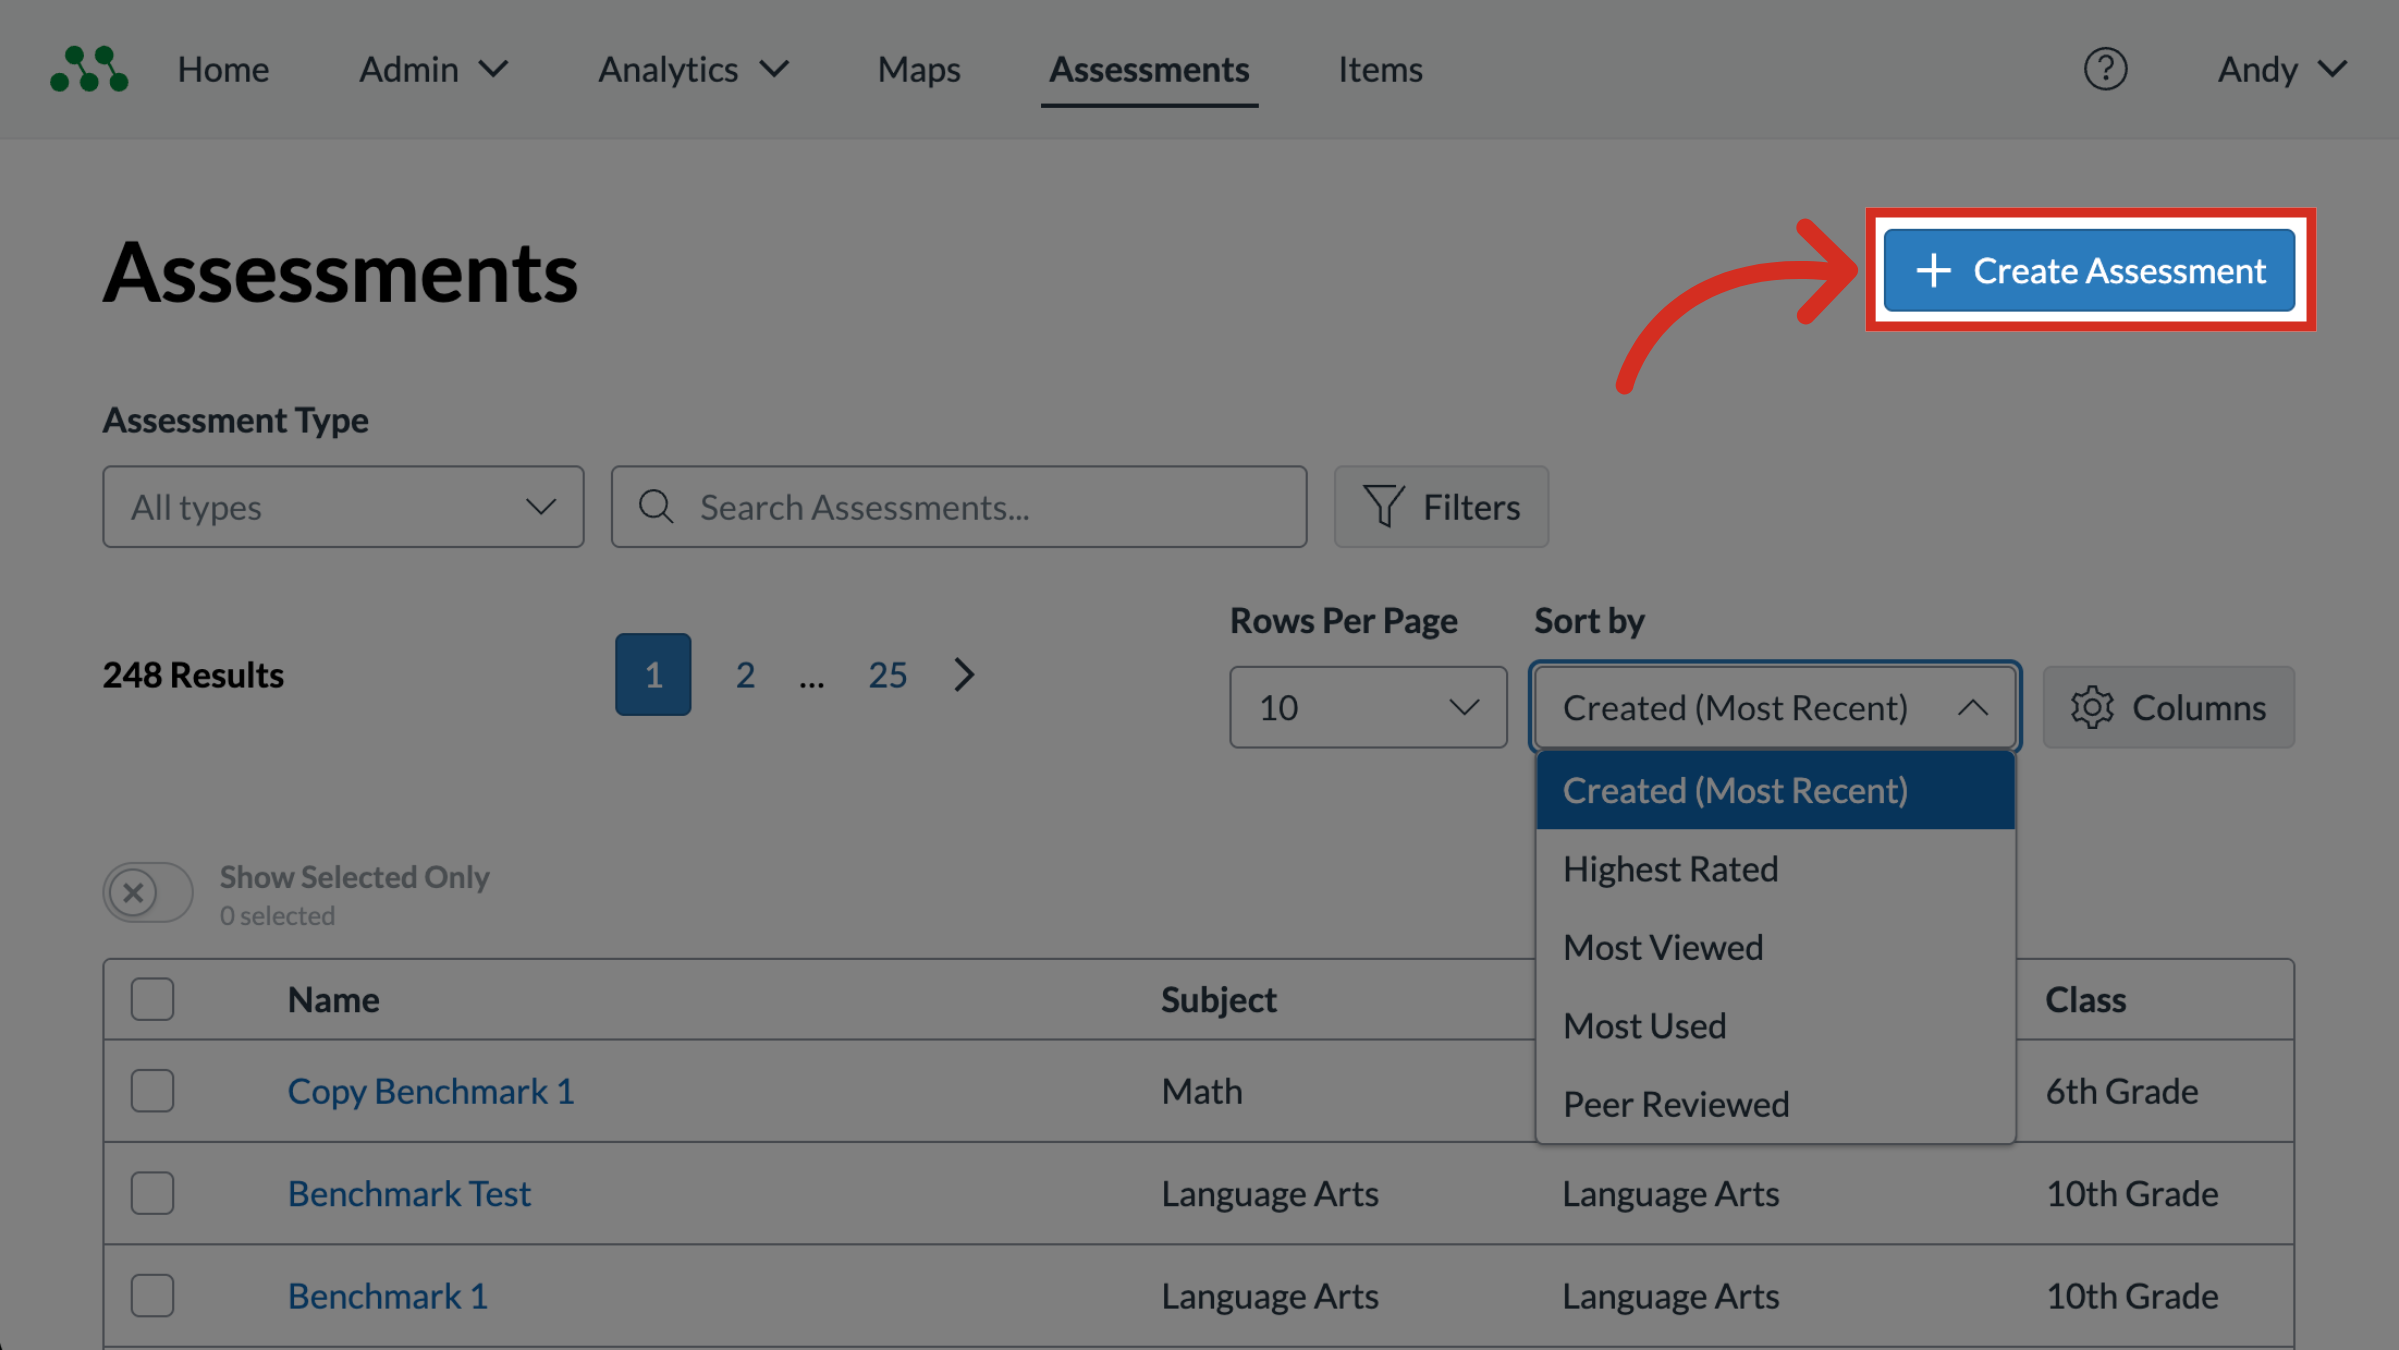Viewport: 2399px width, 1350px height.
Task: Click the funnel icon on Filters
Action: [x=1384, y=507]
